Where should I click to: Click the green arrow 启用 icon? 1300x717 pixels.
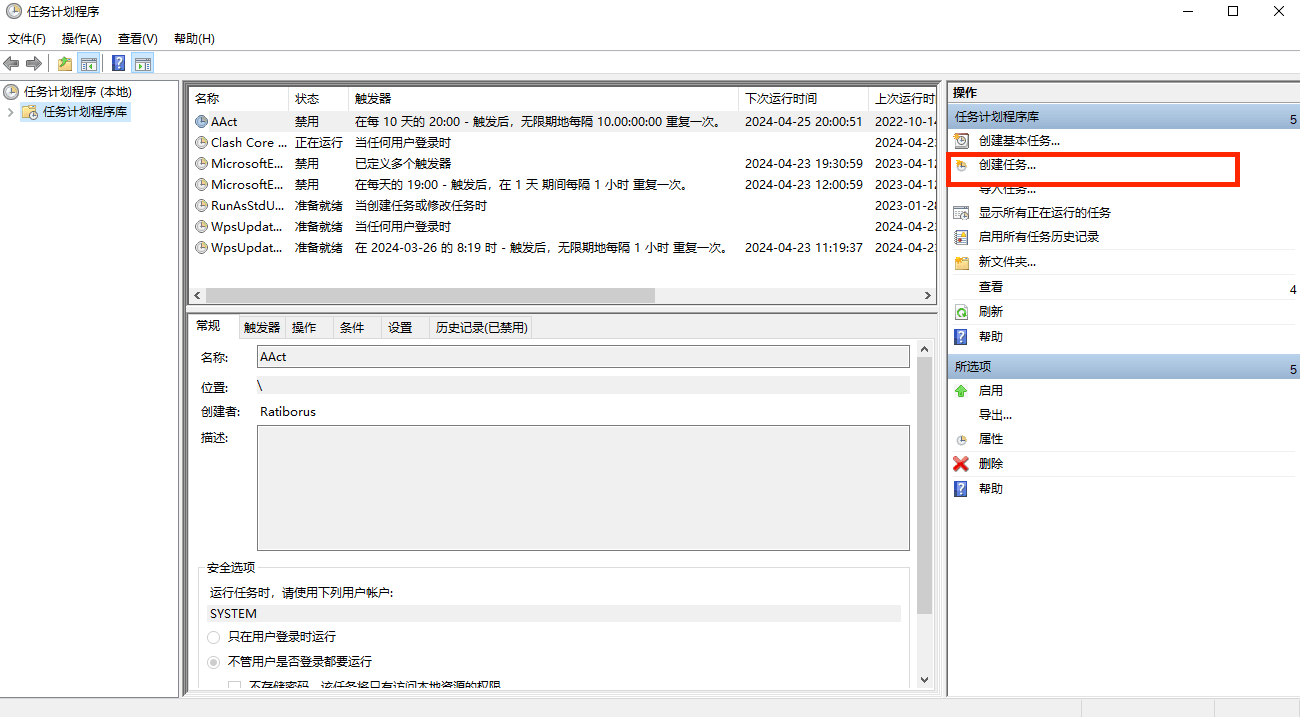961,391
